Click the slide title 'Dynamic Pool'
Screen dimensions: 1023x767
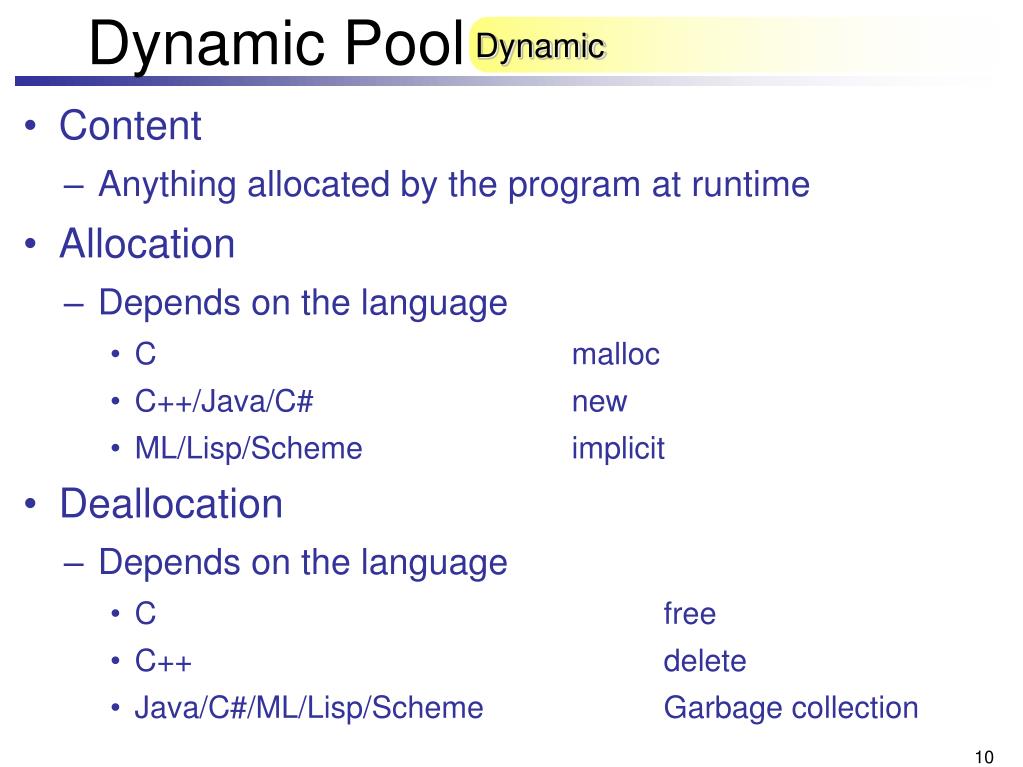click(276, 44)
